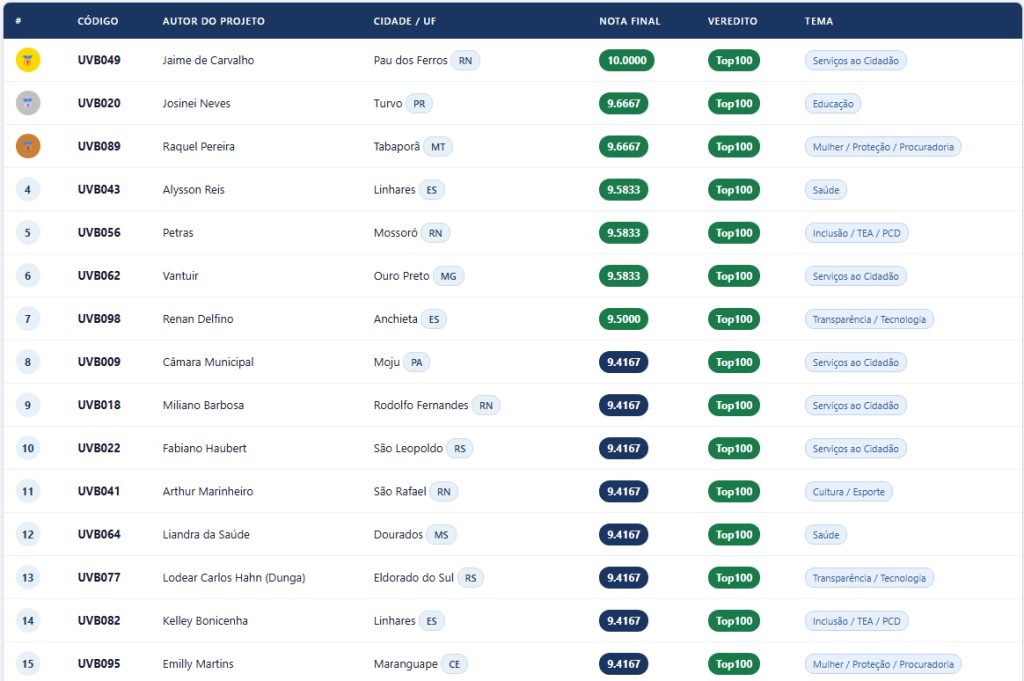Screen dimensions: 1024x681
Task: Click the MT state badge beside Tabaporã
Action: coord(438,146)
